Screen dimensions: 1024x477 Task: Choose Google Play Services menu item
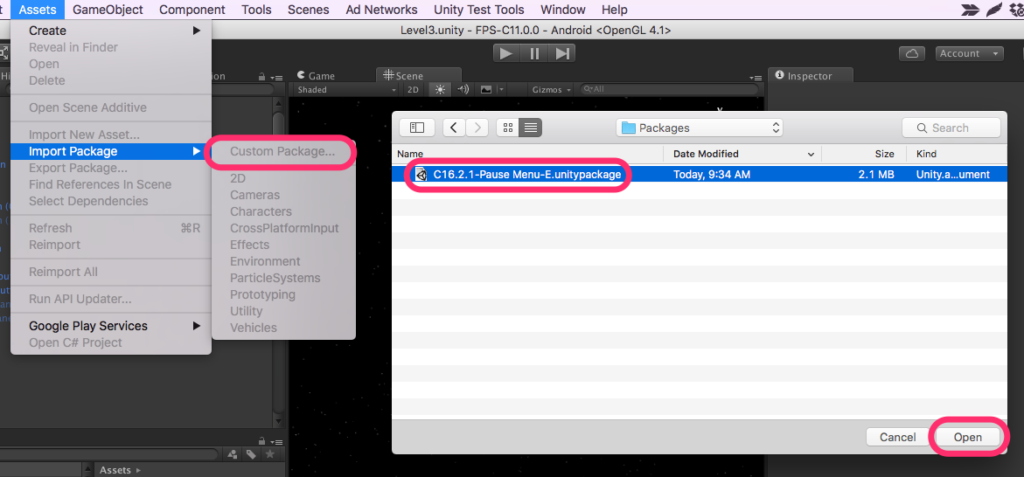click(x=111, y=326)
